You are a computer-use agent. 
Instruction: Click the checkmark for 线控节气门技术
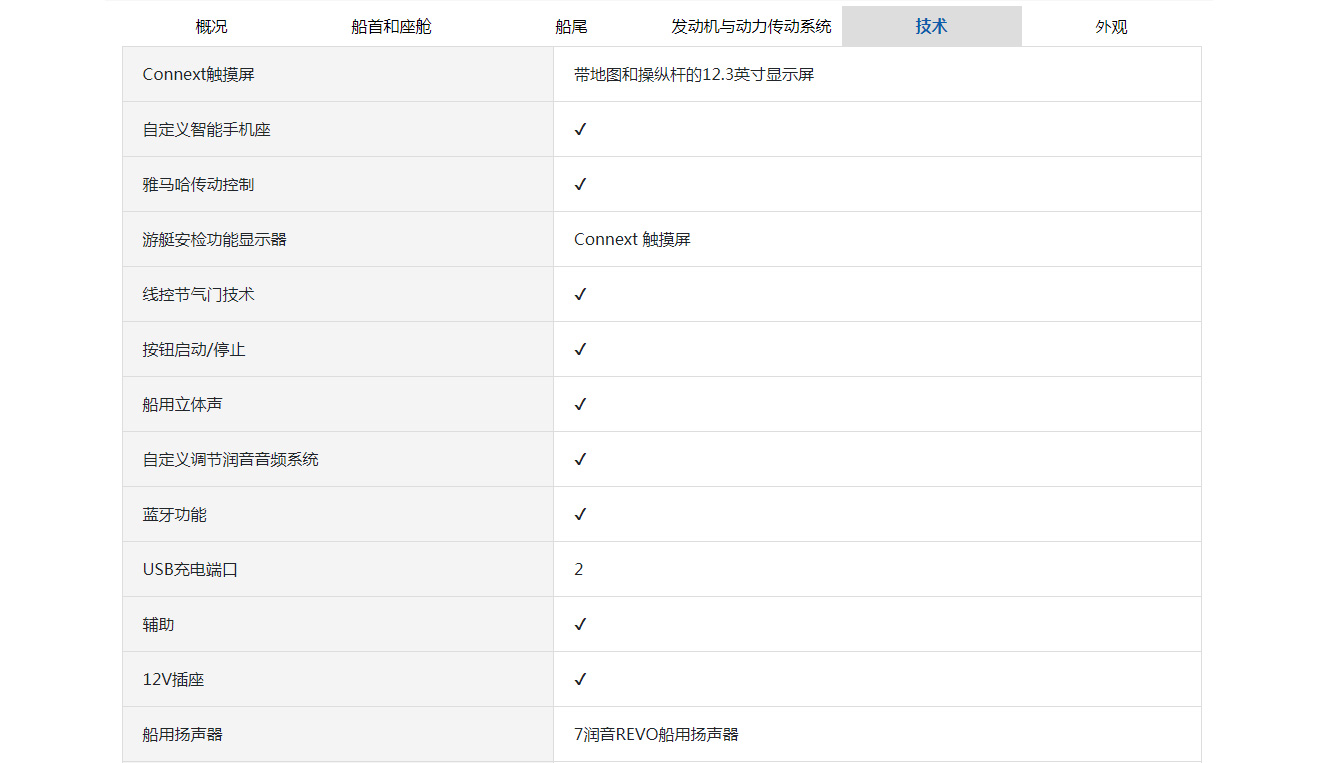tap(580, 294)
